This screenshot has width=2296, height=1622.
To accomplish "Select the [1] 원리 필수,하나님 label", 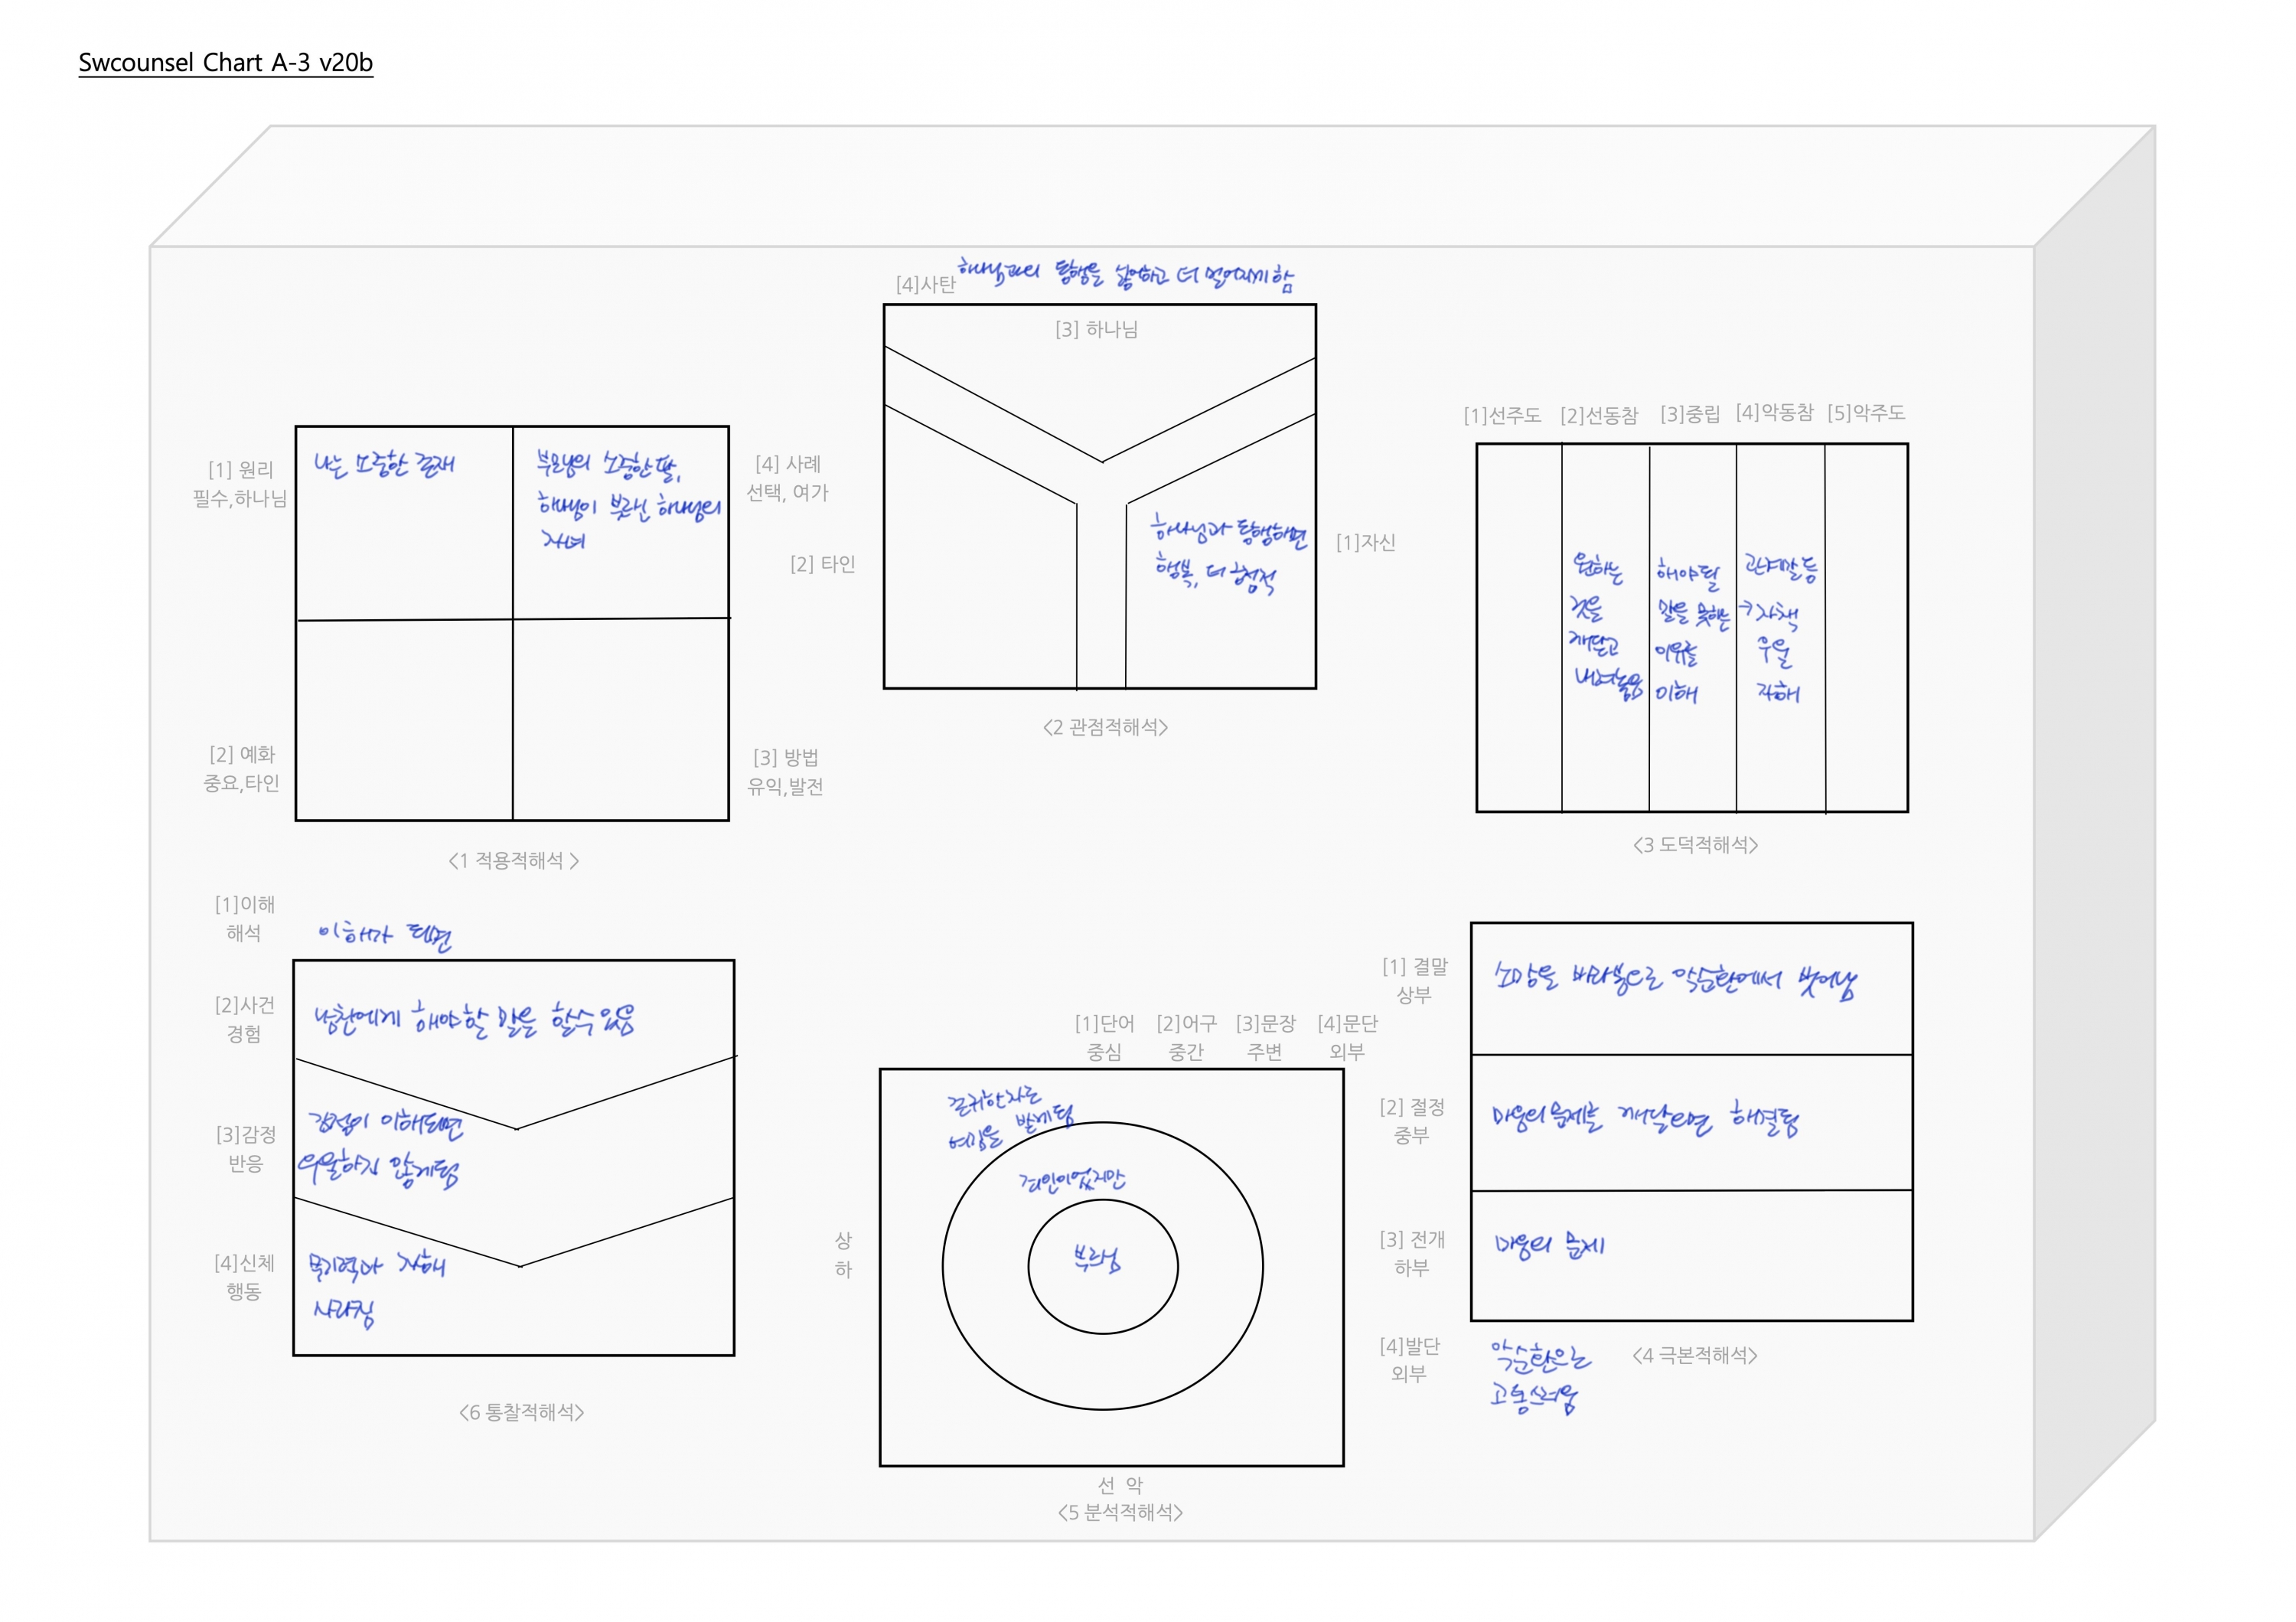I will 240,484.
